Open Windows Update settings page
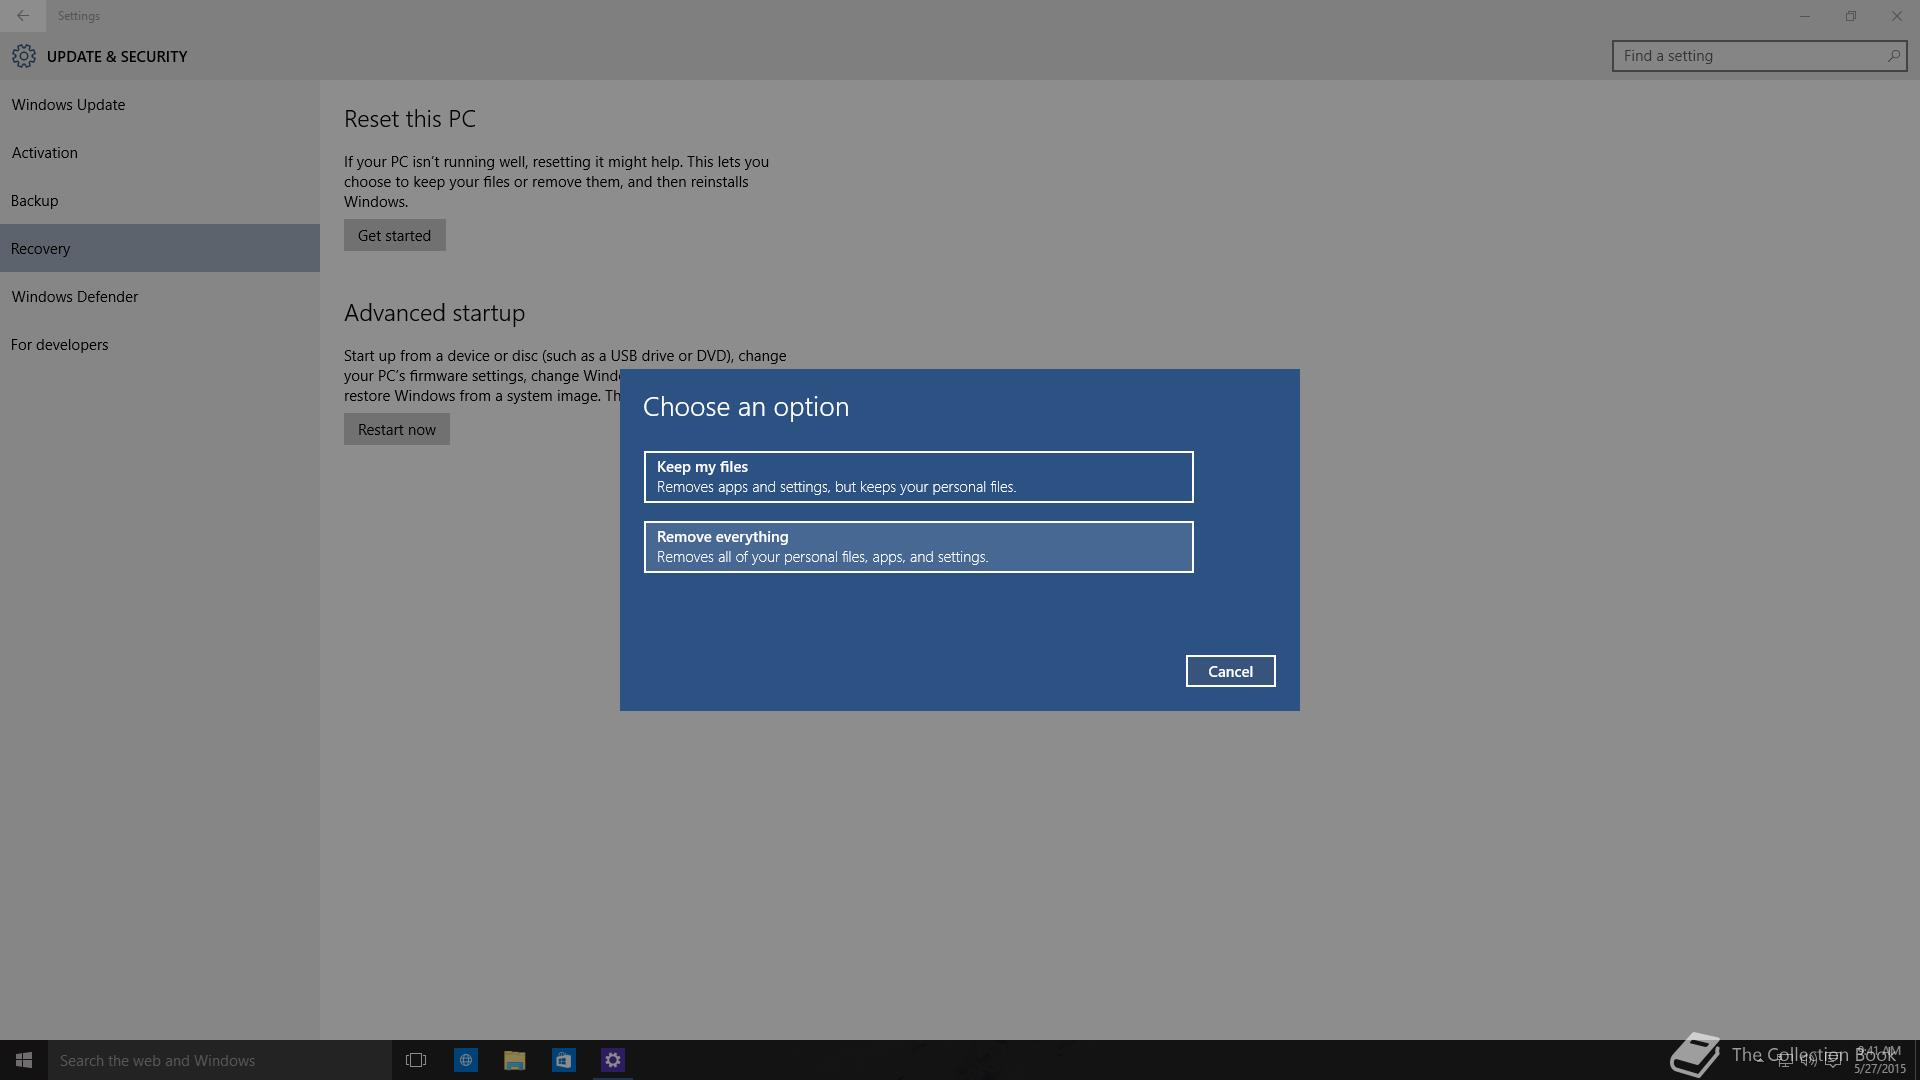This screenshot has width=1920, height=1080. pyautogui.click(x=160, y=104)
